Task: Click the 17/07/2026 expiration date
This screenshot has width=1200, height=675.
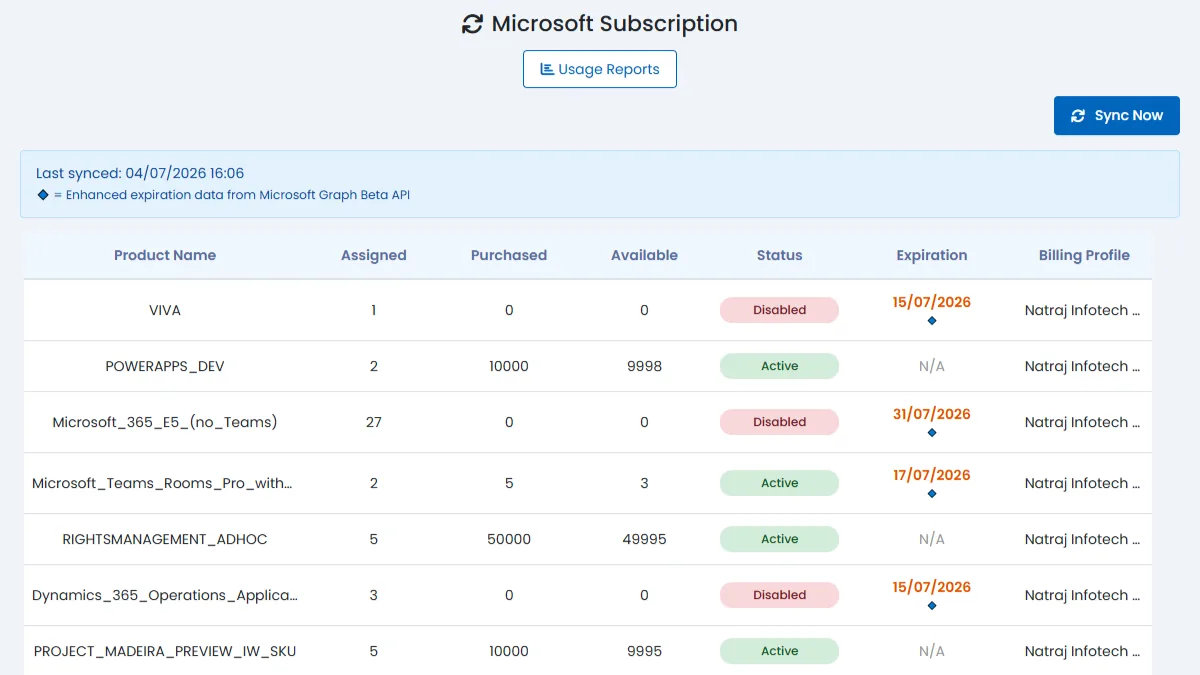Action: pos(932,475)
